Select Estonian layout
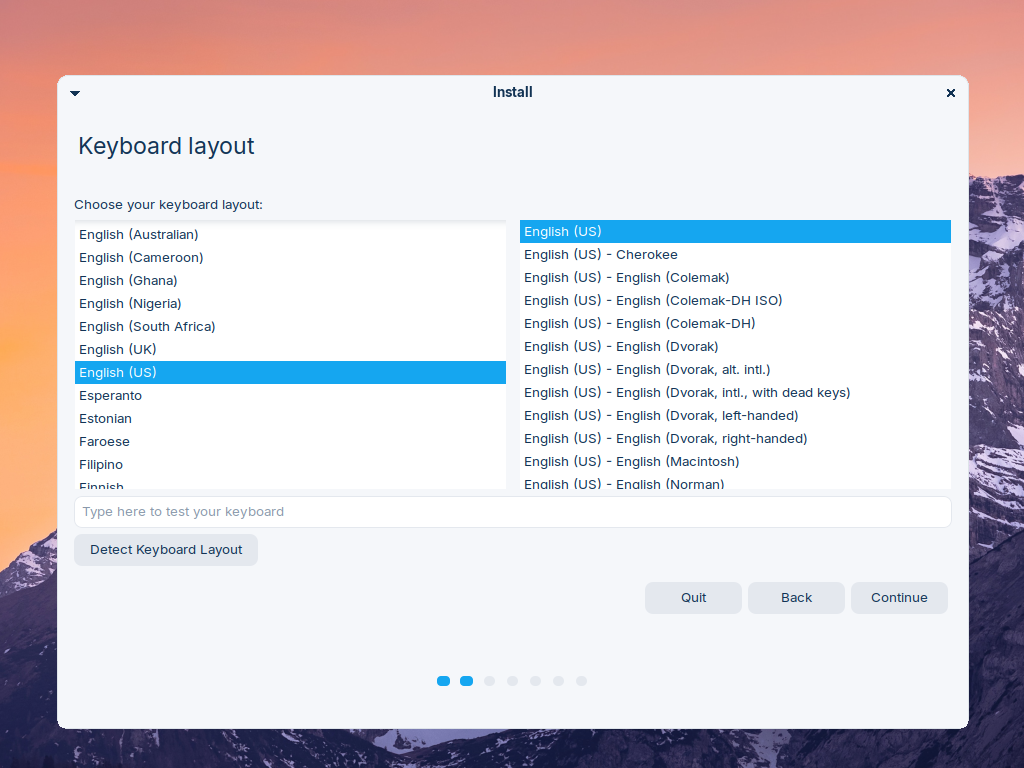 (290, 419)
